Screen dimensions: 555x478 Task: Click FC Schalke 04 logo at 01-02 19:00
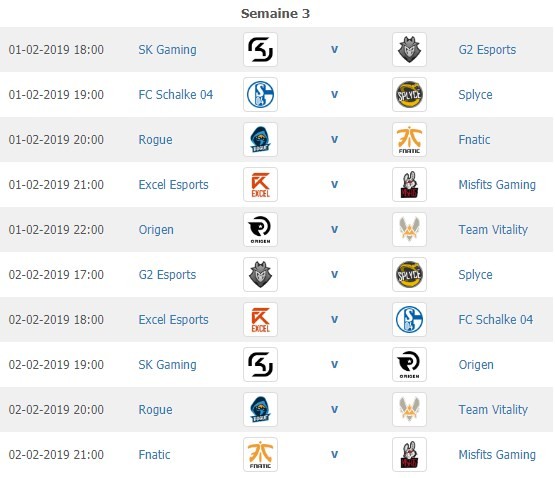261,95
